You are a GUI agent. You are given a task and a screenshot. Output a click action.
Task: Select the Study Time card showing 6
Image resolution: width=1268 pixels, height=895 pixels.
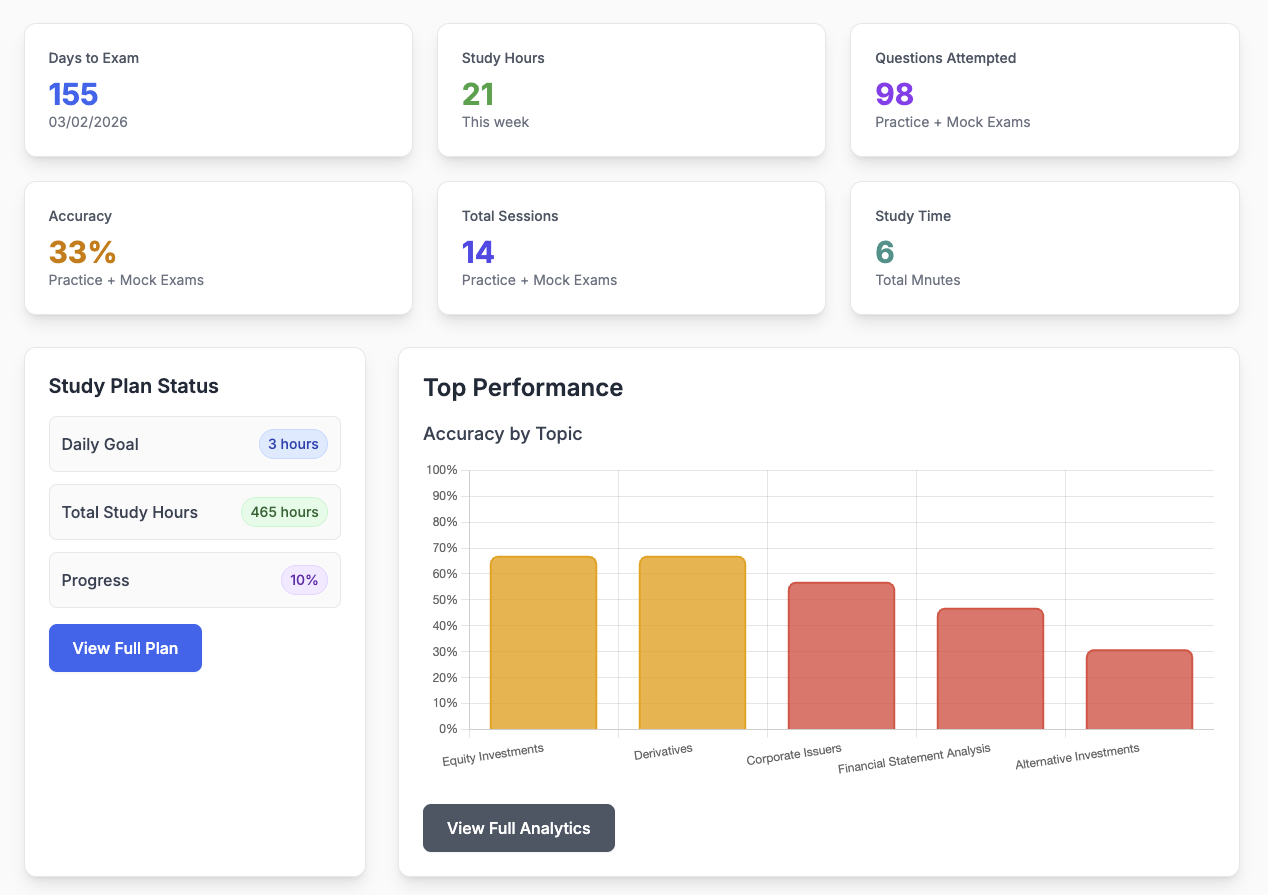coord(1044,248)
